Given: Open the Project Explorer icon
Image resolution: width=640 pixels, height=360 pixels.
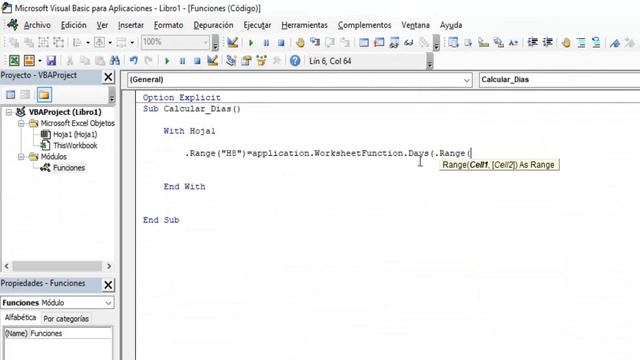Looking at the screenshot, I should click(231, 61).
